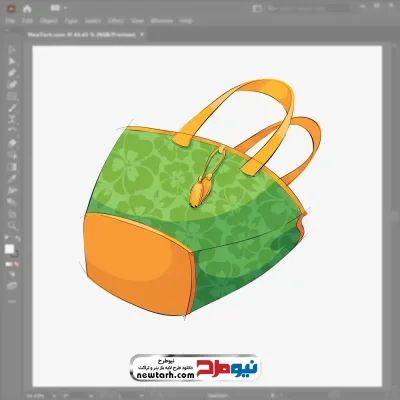Screen dimensions: 400x400
Task: Open the Drawing Modes button
Action: pos(12,274)
